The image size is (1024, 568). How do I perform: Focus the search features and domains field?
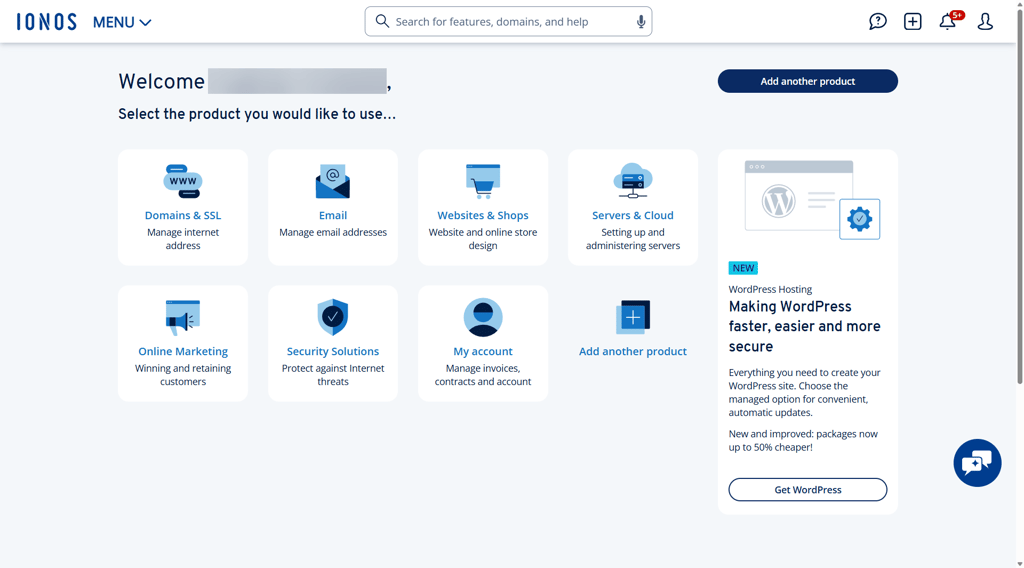coord(508,22)
